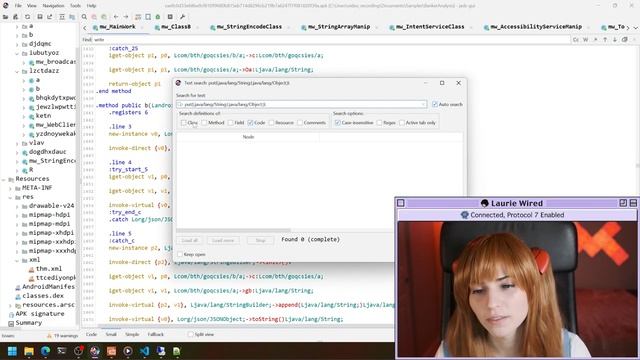The height and width of the screenshot is (360, 640).
Task: Click the open file toolbar icon
Action: (6, 17)
